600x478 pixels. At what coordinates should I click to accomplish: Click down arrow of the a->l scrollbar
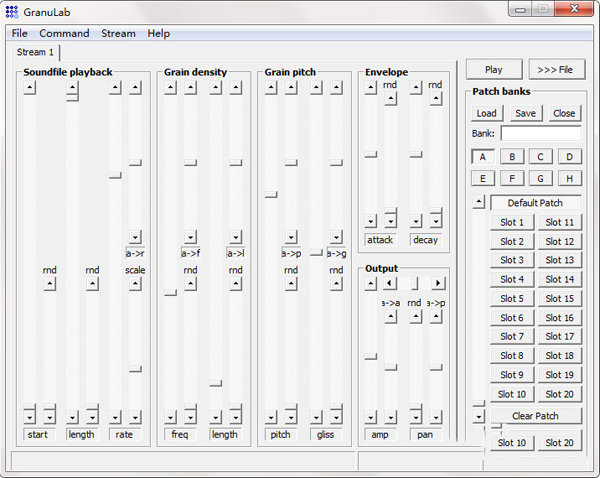235,237
